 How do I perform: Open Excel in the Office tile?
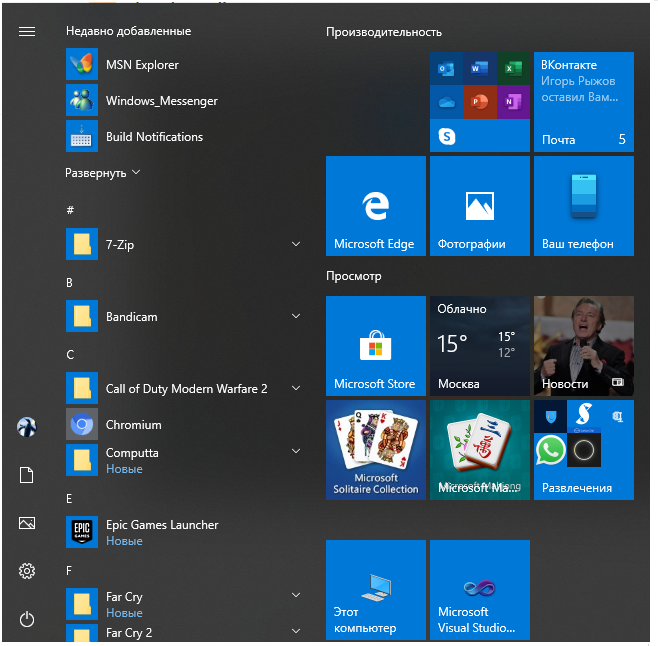513,68
